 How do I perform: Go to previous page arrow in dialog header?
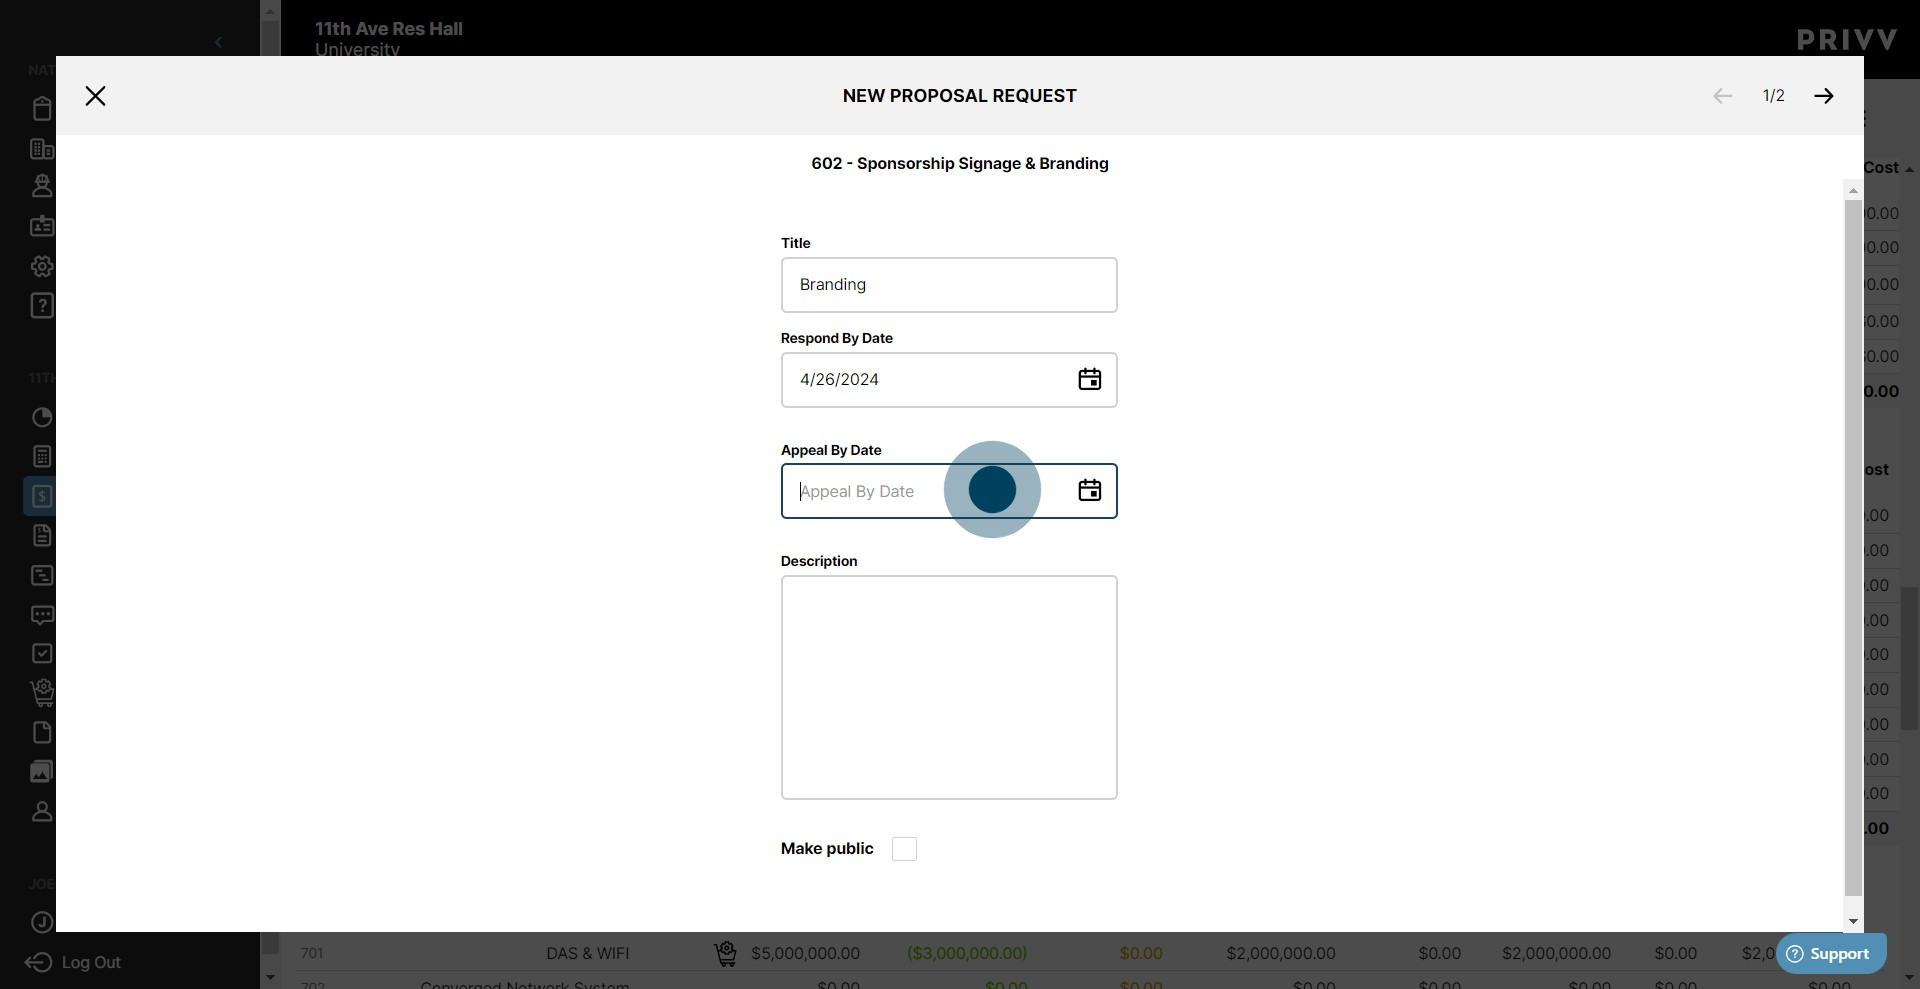[x=1722, y=96]
